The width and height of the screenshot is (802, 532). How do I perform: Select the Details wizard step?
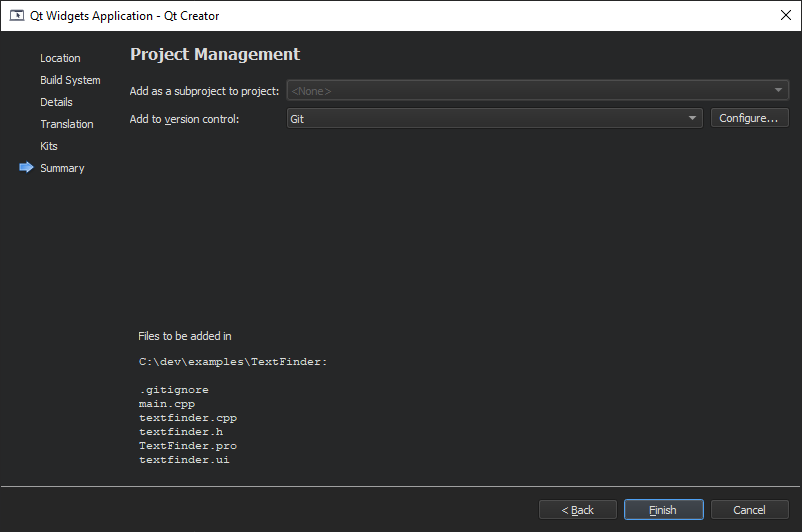pos(56,102)
